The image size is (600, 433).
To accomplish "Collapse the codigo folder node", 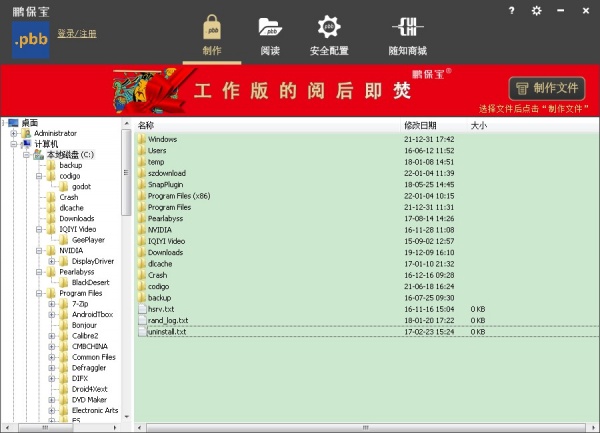I will click(39, 176).
